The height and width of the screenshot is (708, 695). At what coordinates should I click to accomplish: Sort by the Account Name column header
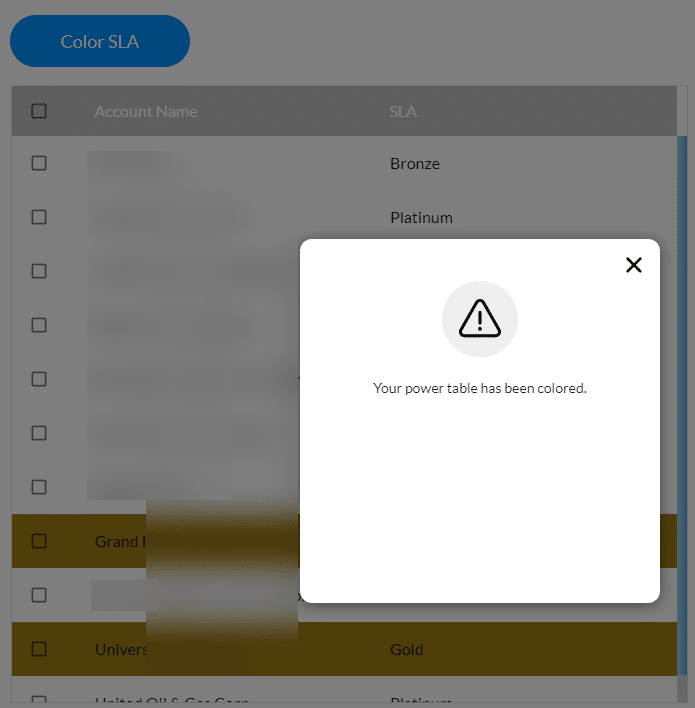pos(145,112)
